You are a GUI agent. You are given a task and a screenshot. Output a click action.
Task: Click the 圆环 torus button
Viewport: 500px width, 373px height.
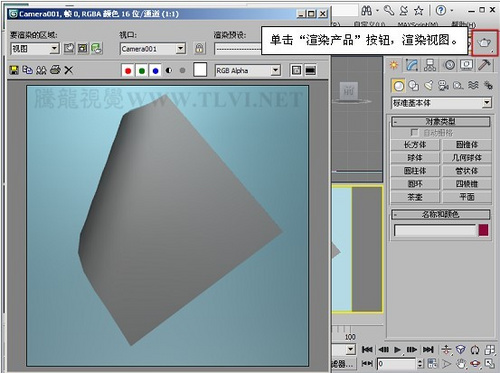(x=415, y=184)
